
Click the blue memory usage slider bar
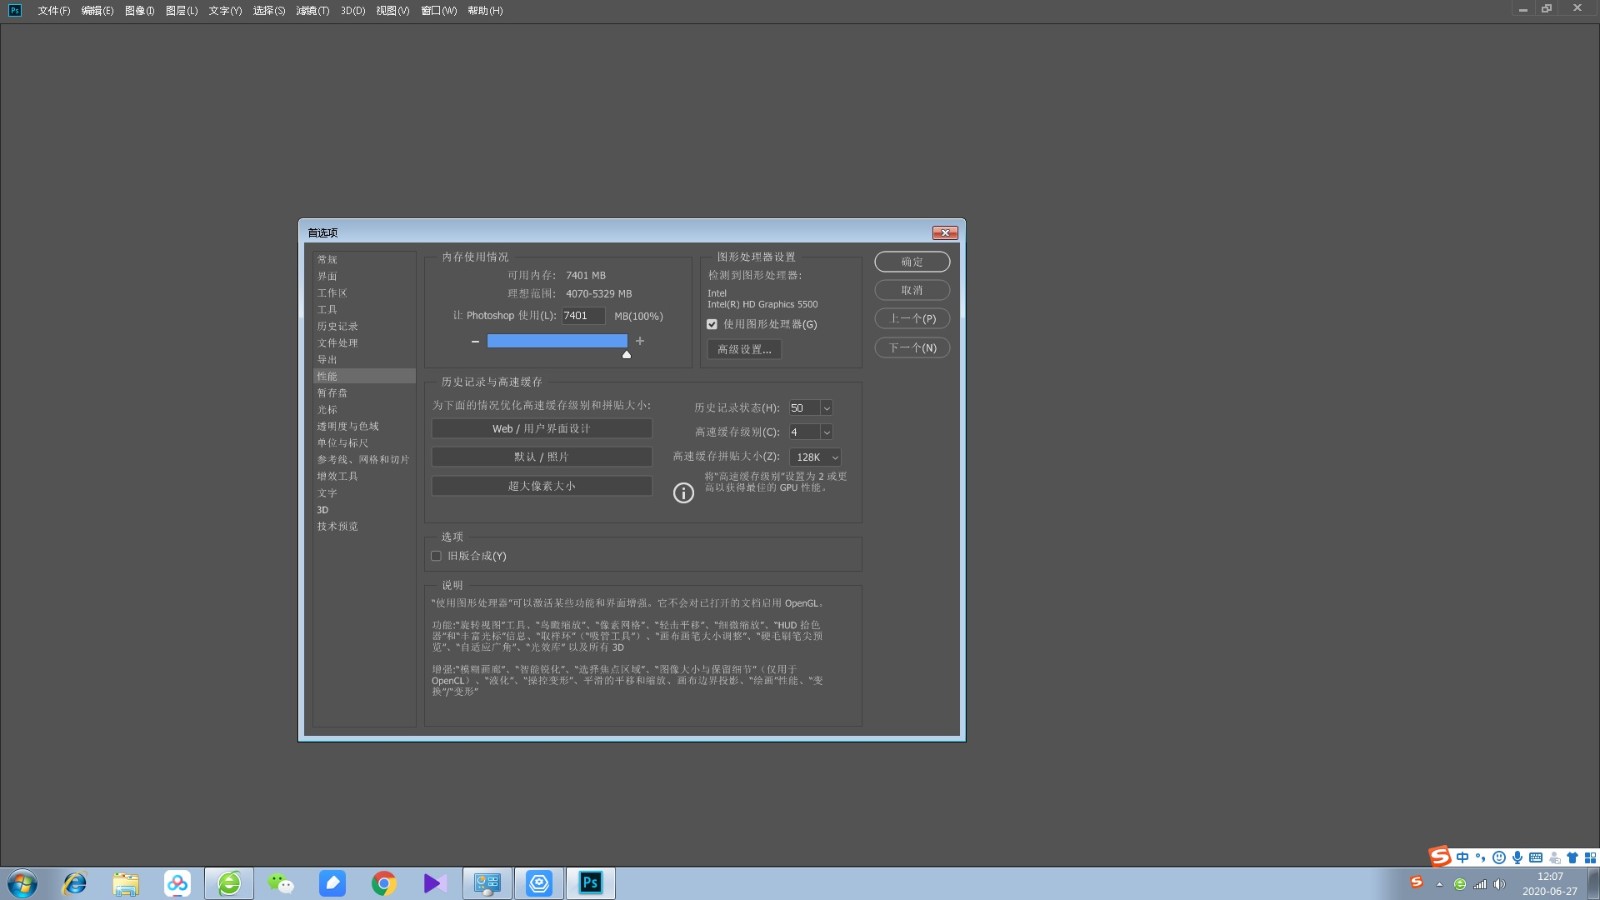(x=557, y=341)
